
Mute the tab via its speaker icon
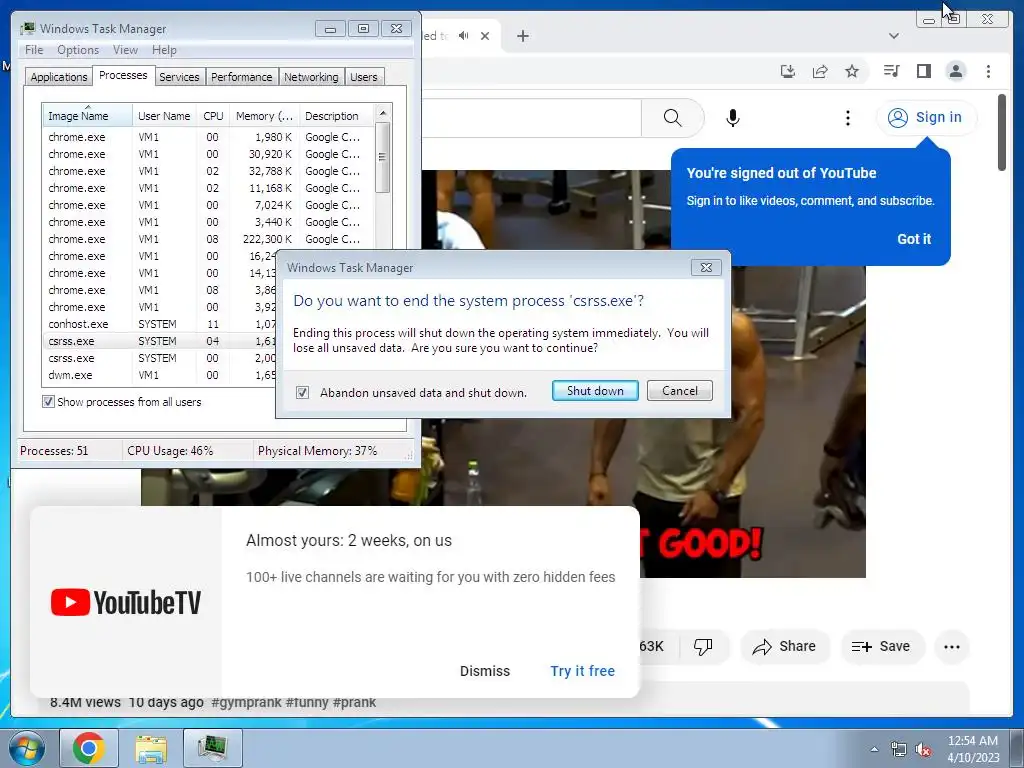coord(463,36)
